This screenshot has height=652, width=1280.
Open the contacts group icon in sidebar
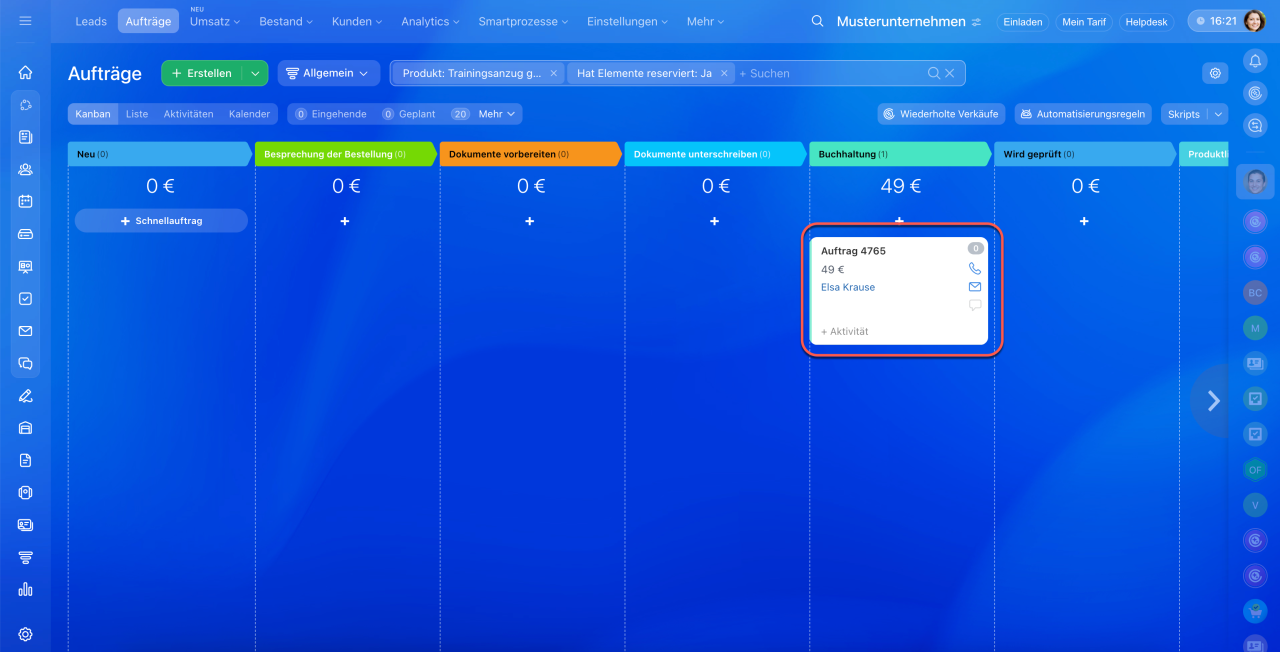(x=25, y=169)
